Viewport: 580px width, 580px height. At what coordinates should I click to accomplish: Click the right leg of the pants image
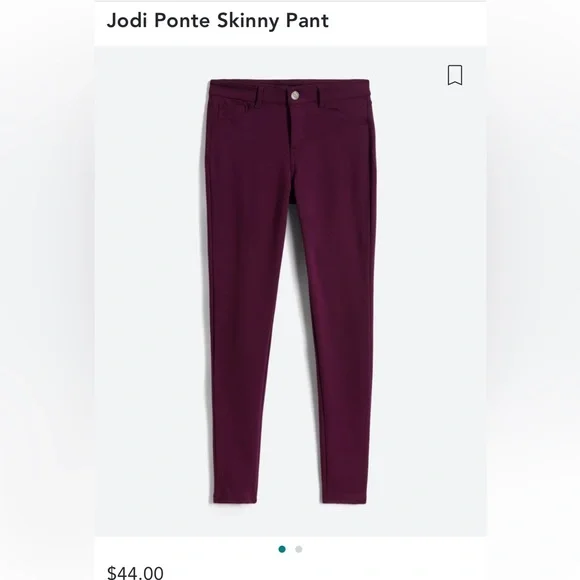pos(337,333)
